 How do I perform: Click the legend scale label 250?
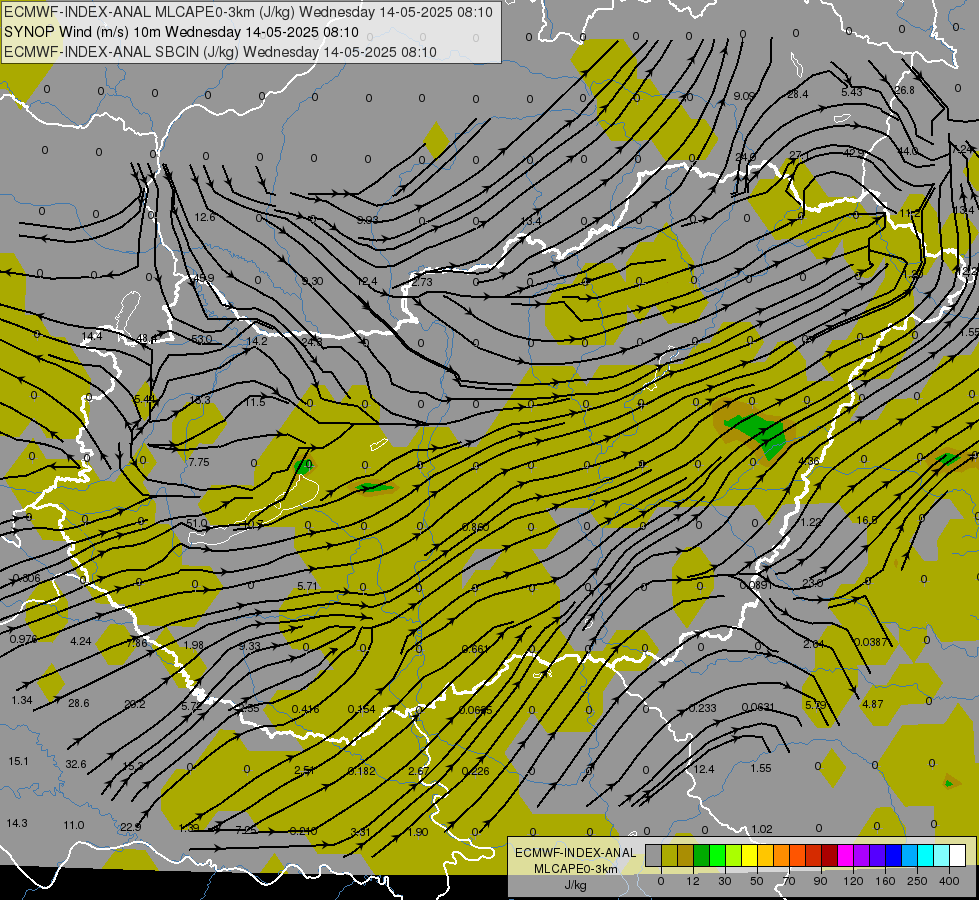(917, 881)
